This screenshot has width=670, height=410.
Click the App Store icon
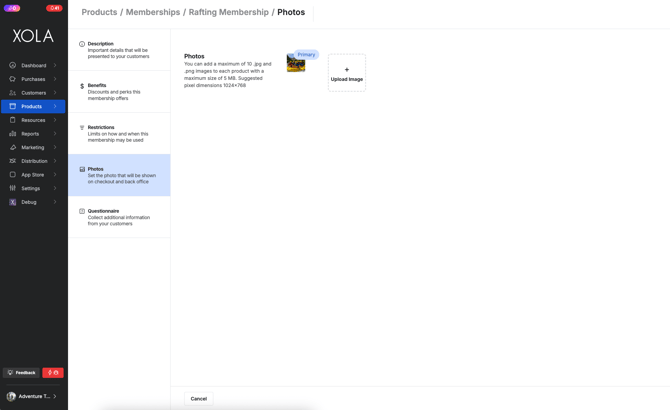click(x=12, y=175)
